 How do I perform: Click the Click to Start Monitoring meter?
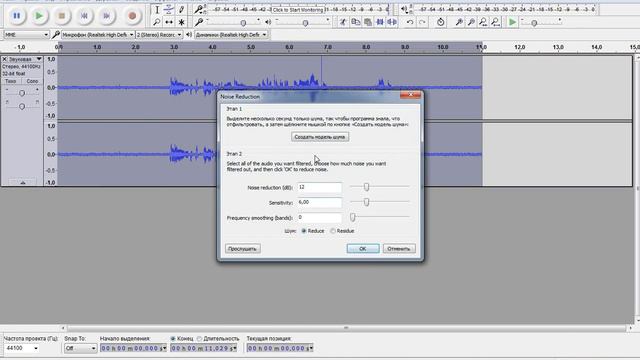[298, 9]
